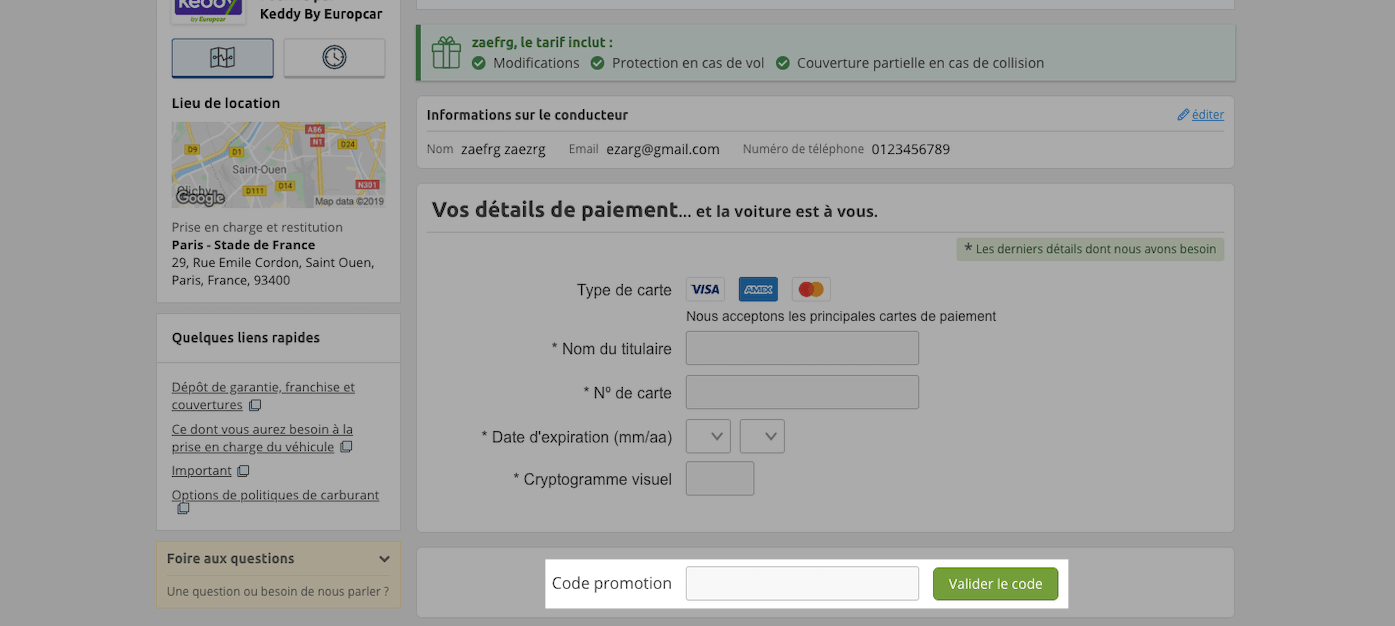This screenshot has width=1395, height=626.
Task: Select Visa as the card type
Action: 705,289
